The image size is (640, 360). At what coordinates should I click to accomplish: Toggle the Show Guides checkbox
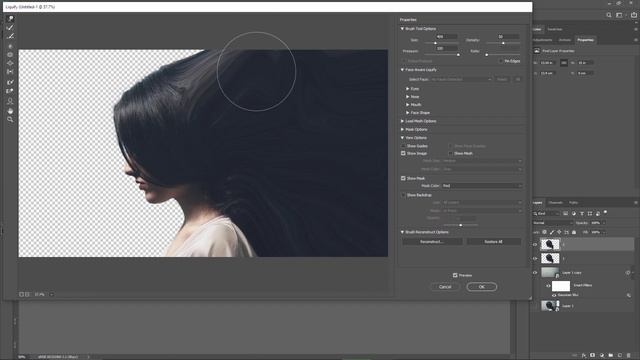point(403,146)
